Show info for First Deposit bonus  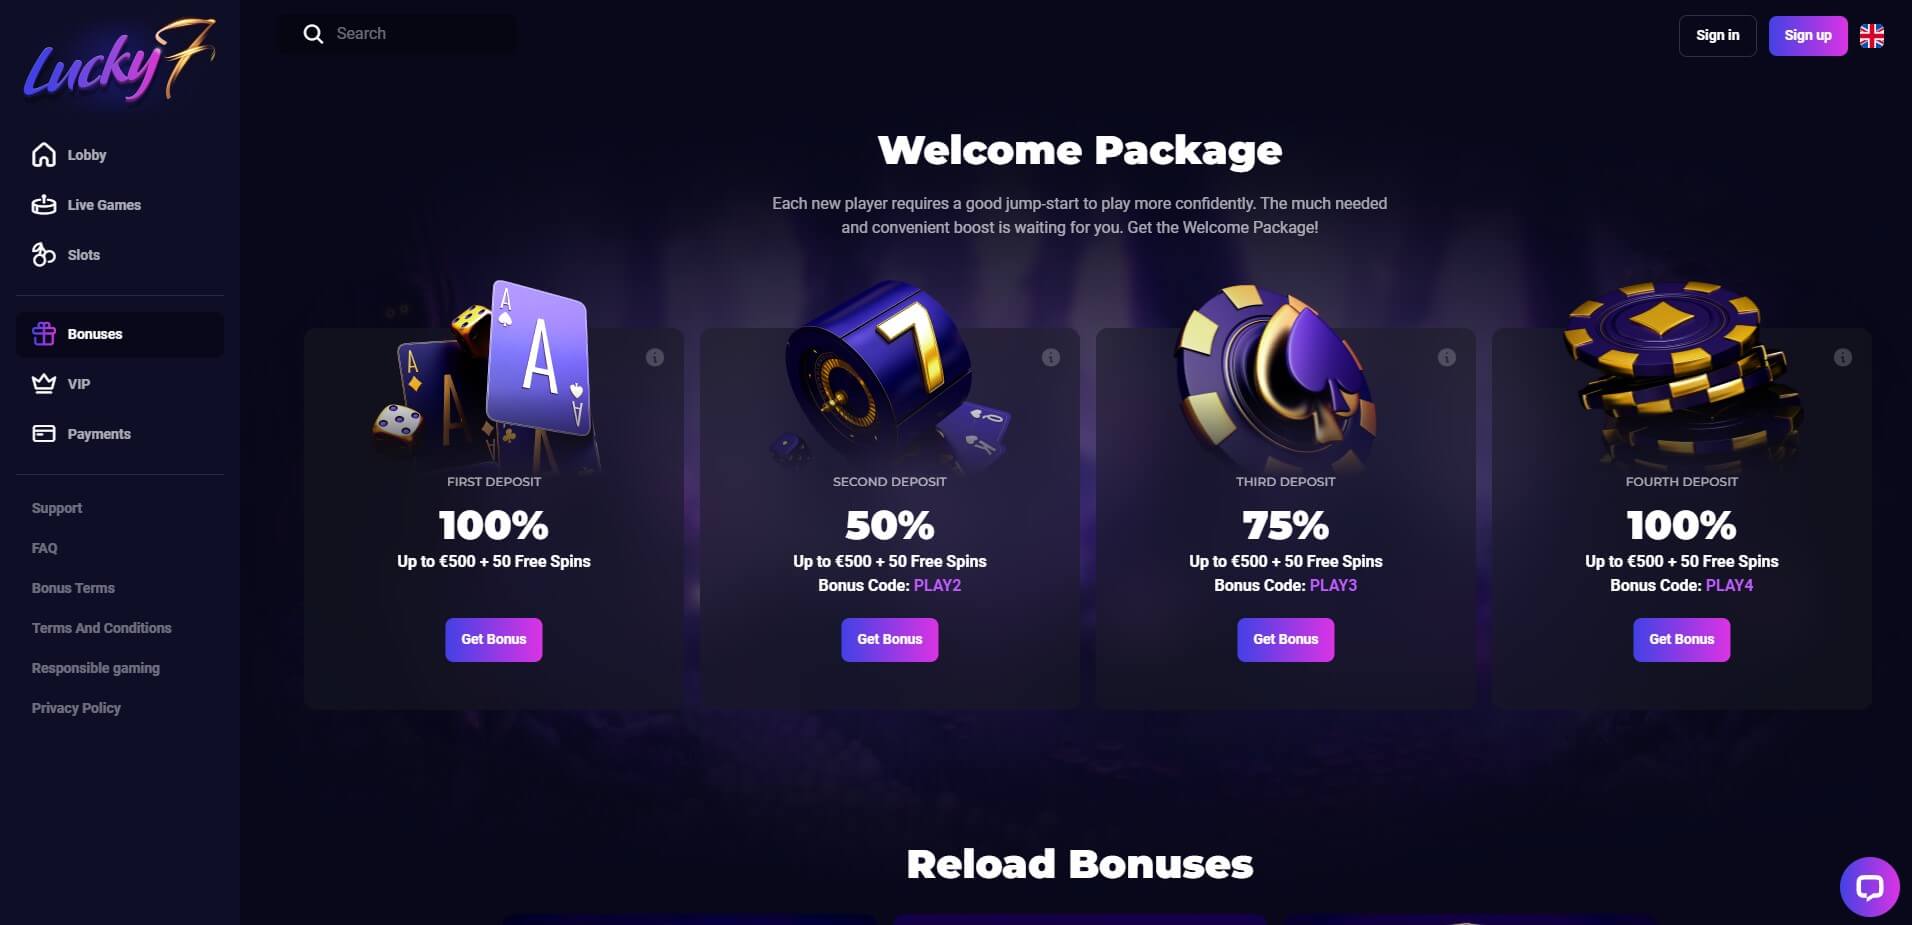tap(655, 357)
